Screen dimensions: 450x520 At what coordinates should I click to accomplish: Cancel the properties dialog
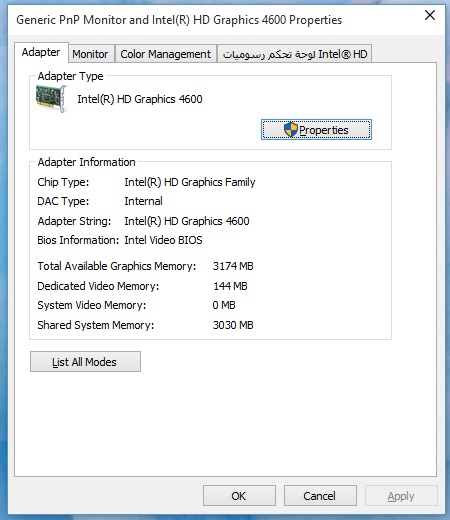coord(320,496)
